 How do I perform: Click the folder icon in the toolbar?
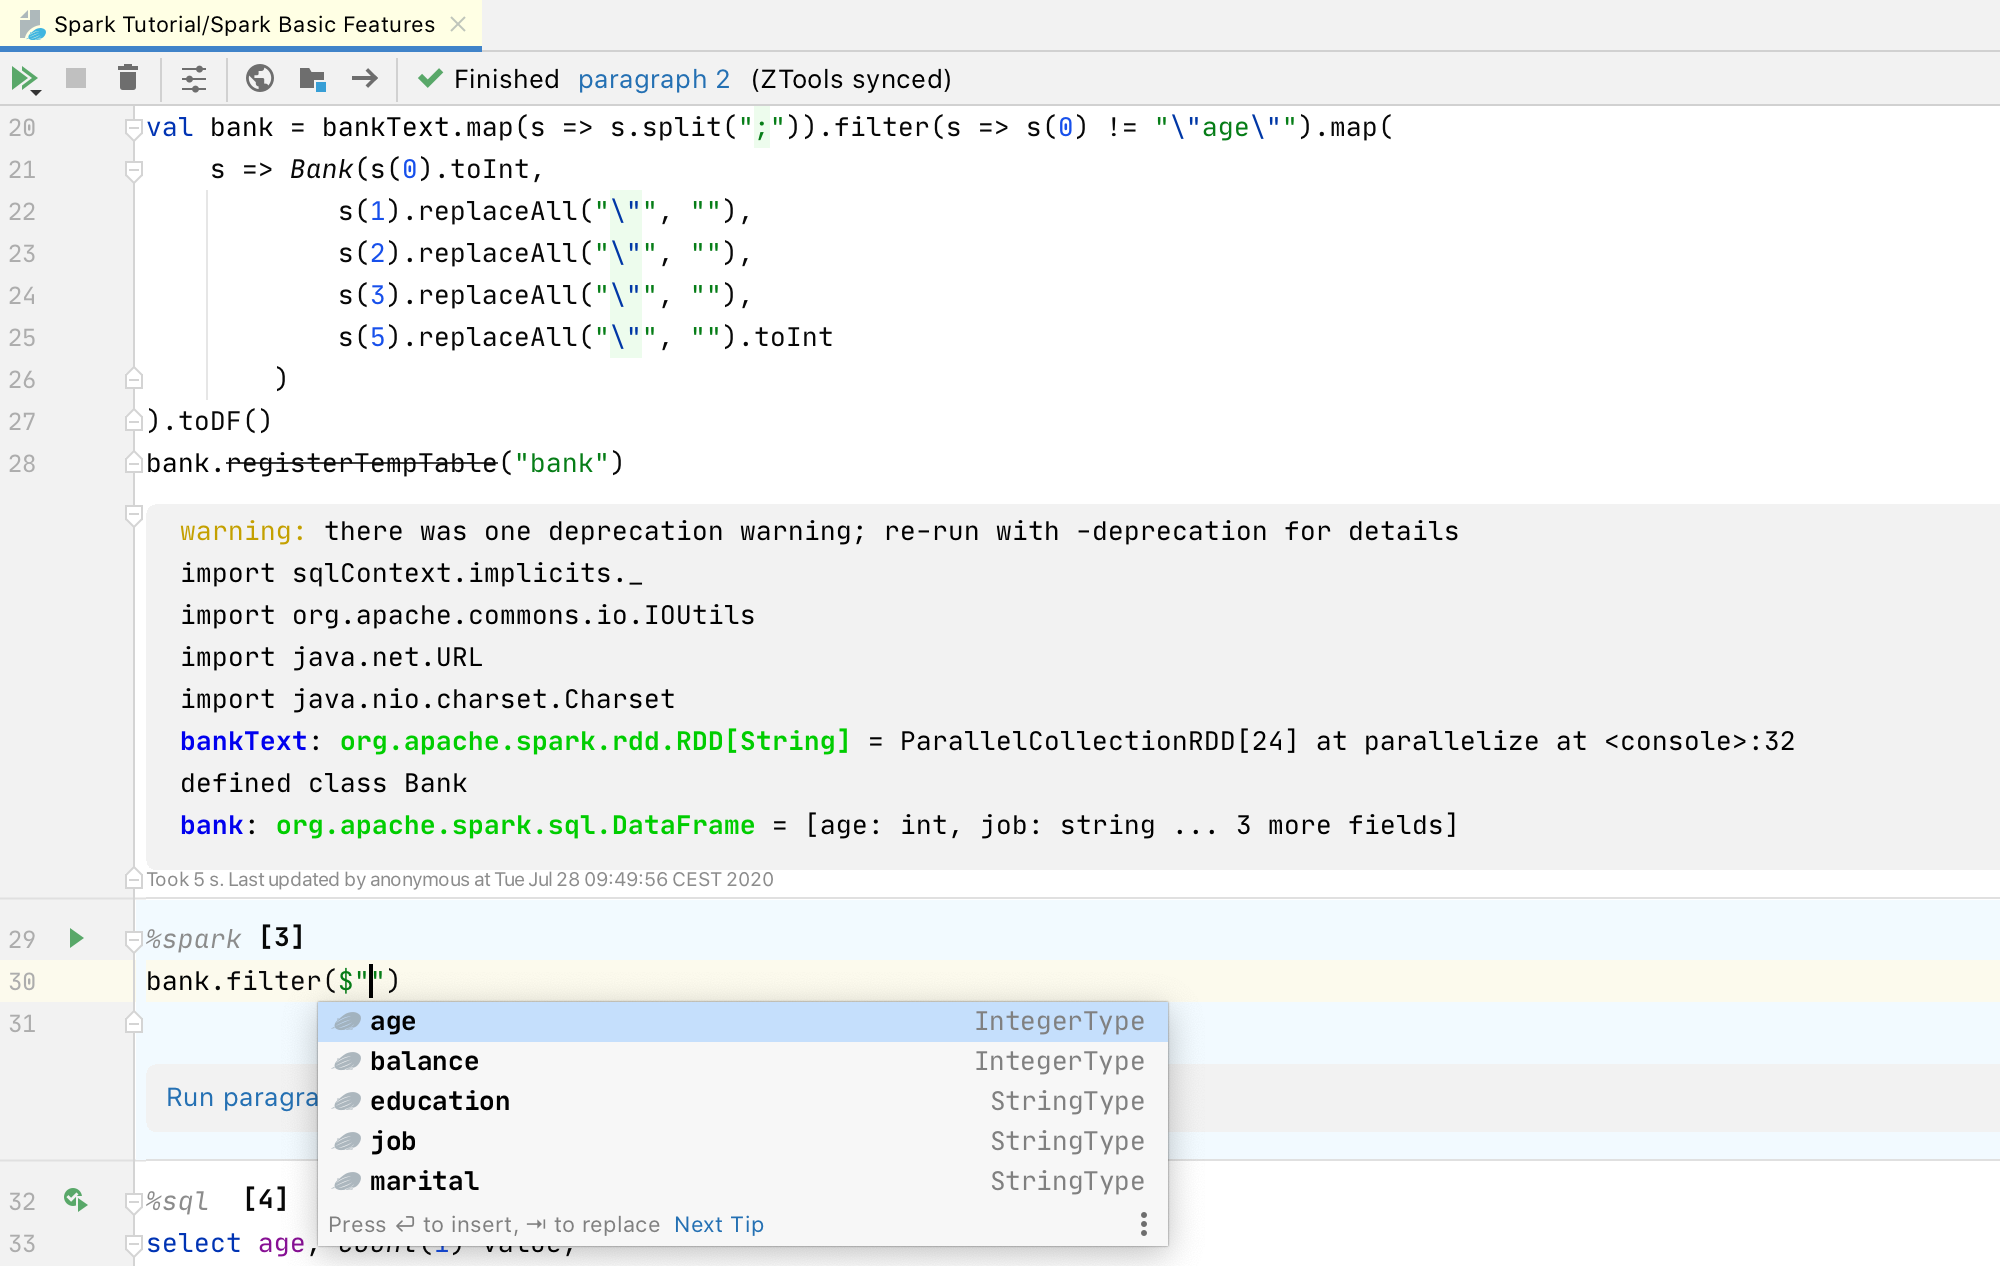point(313,78)
